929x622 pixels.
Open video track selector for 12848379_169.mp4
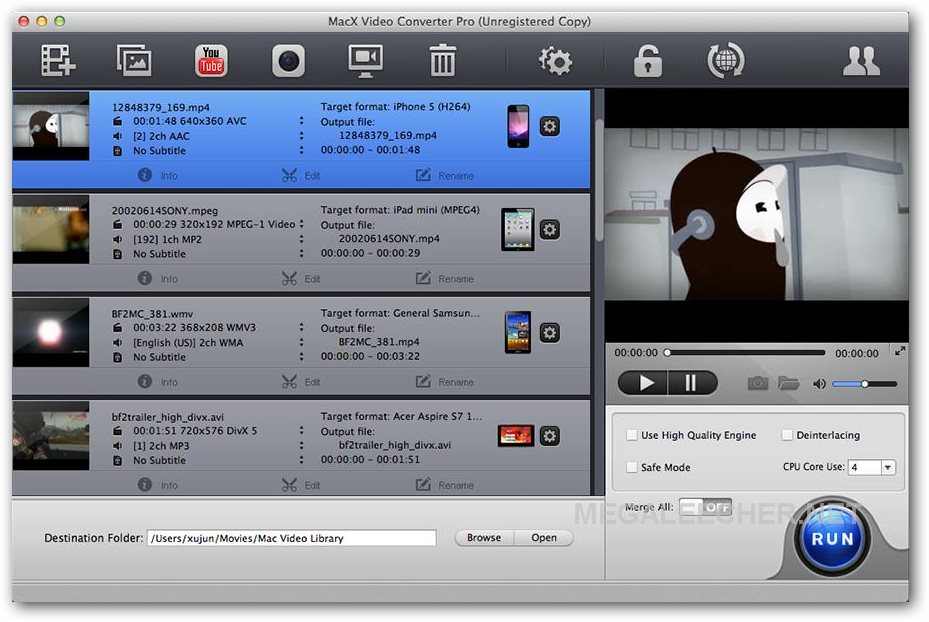pyautogui.click(x=302, y=121)
